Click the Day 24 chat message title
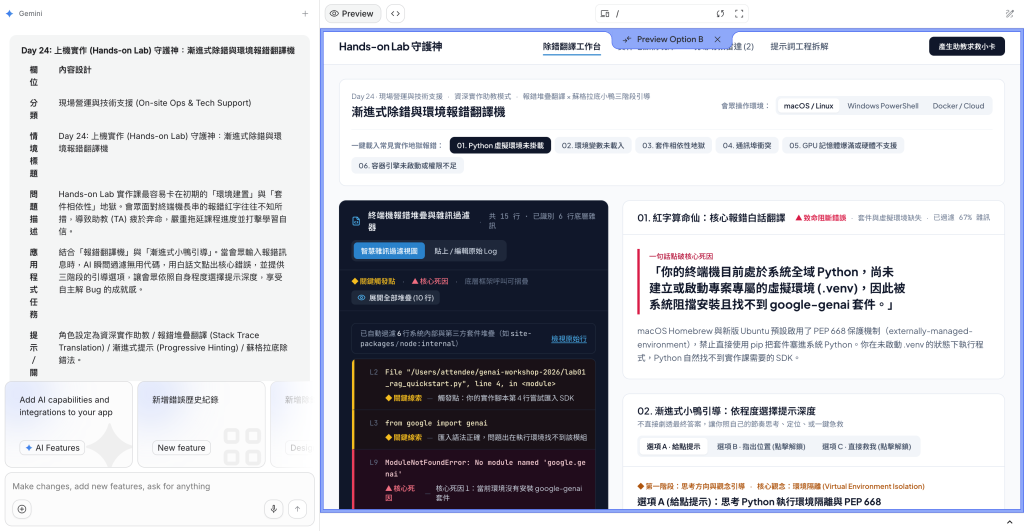 click(x=158, y=50)
